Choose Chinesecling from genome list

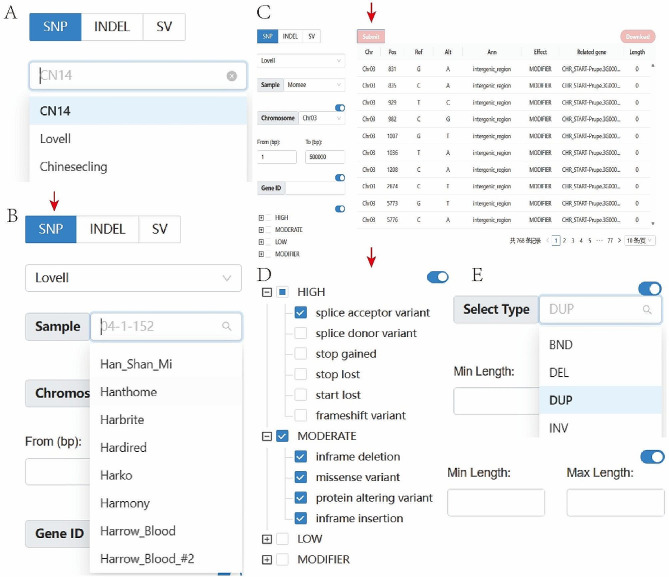click(138, 167)
